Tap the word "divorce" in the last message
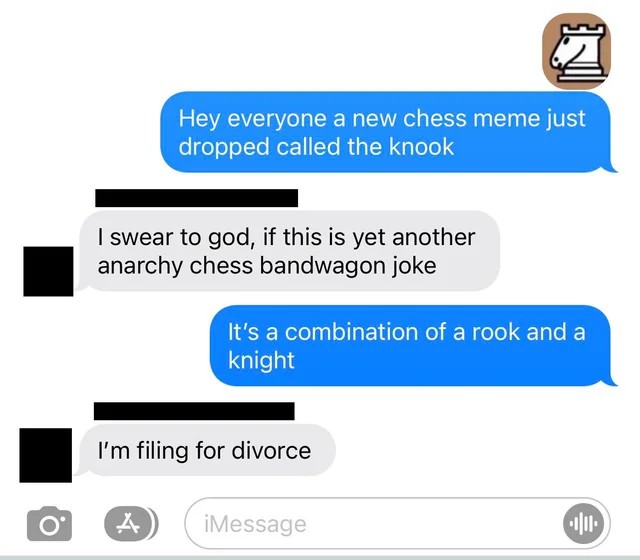This screenshot has height=559, width=640. click(271, 450)
